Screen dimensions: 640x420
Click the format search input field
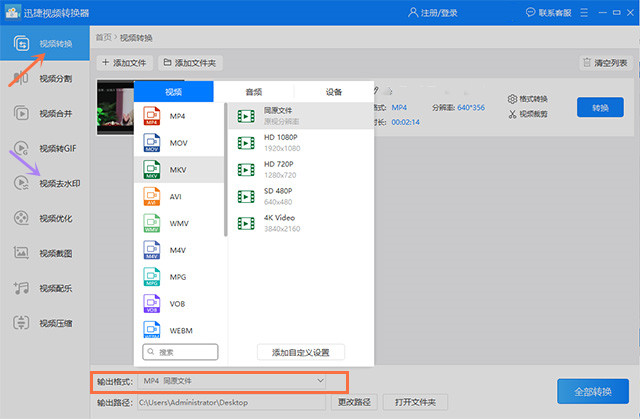click(x=180, y=352)
